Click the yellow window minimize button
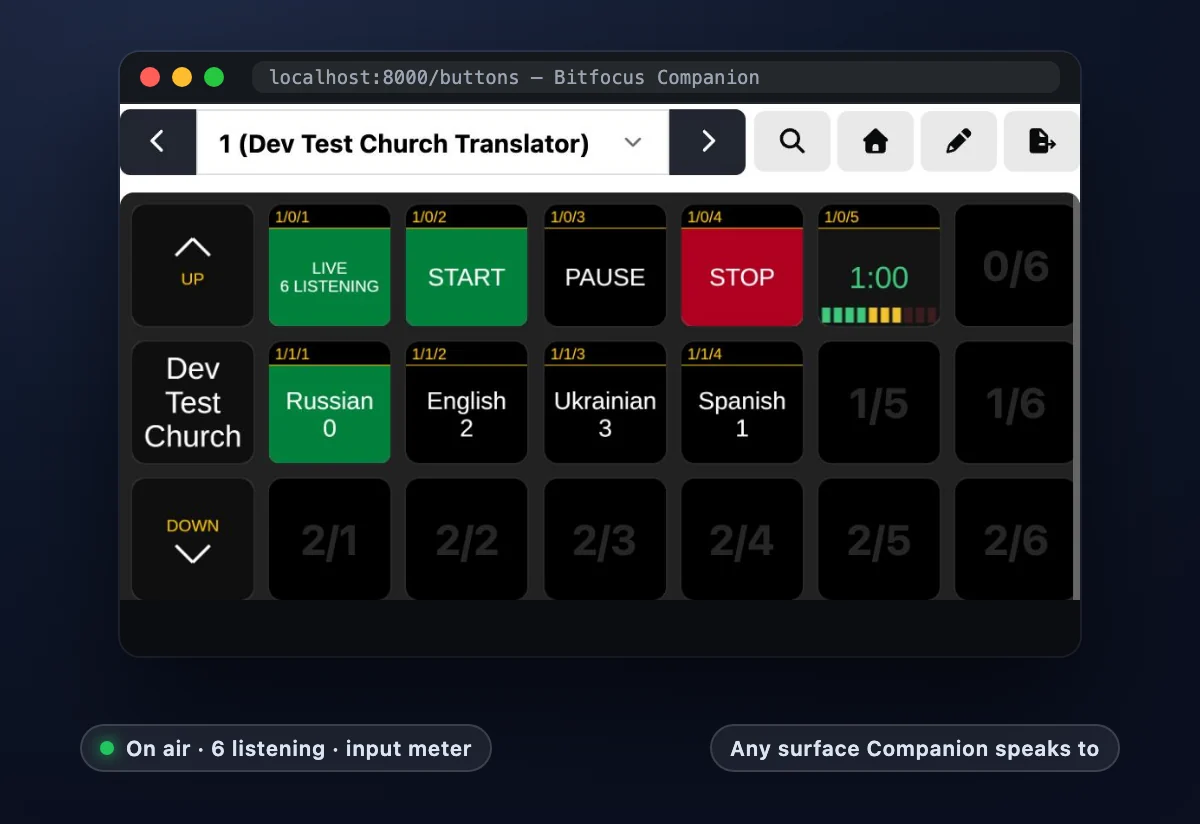The image size is (1200, 824). (182, 77)
